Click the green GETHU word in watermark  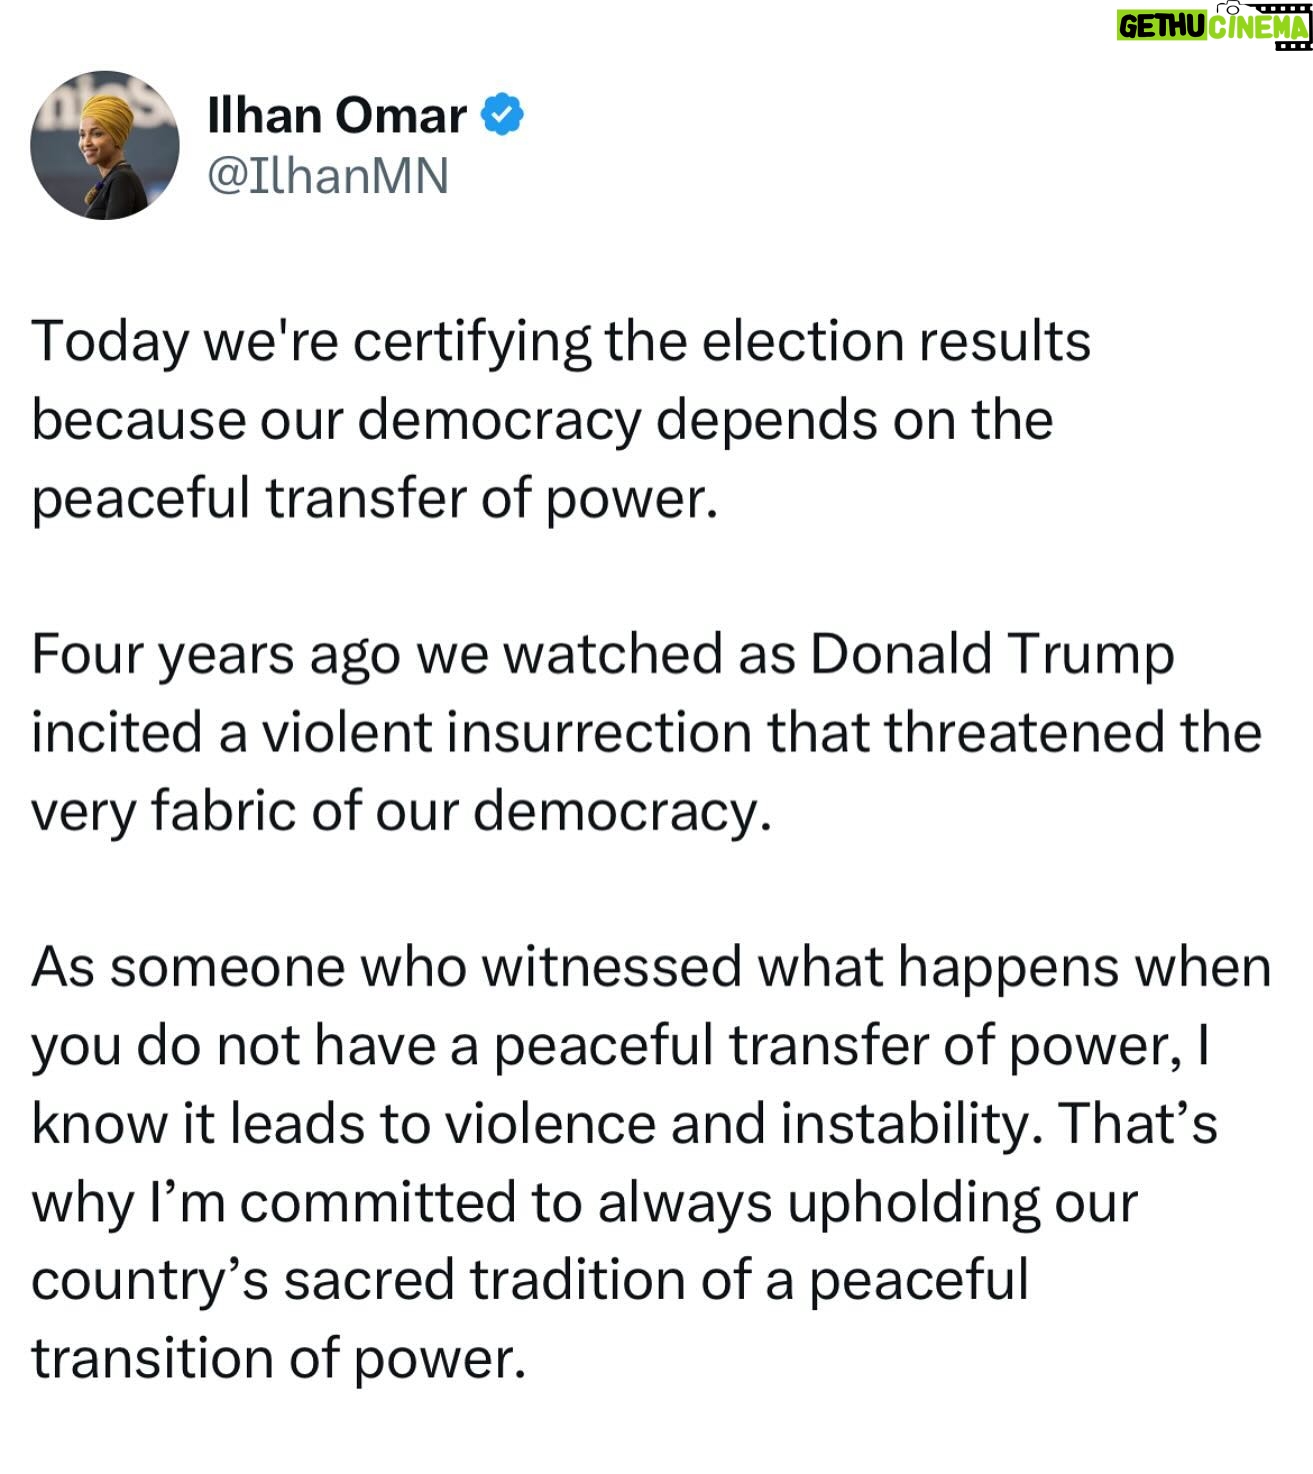pos(1162,25)
